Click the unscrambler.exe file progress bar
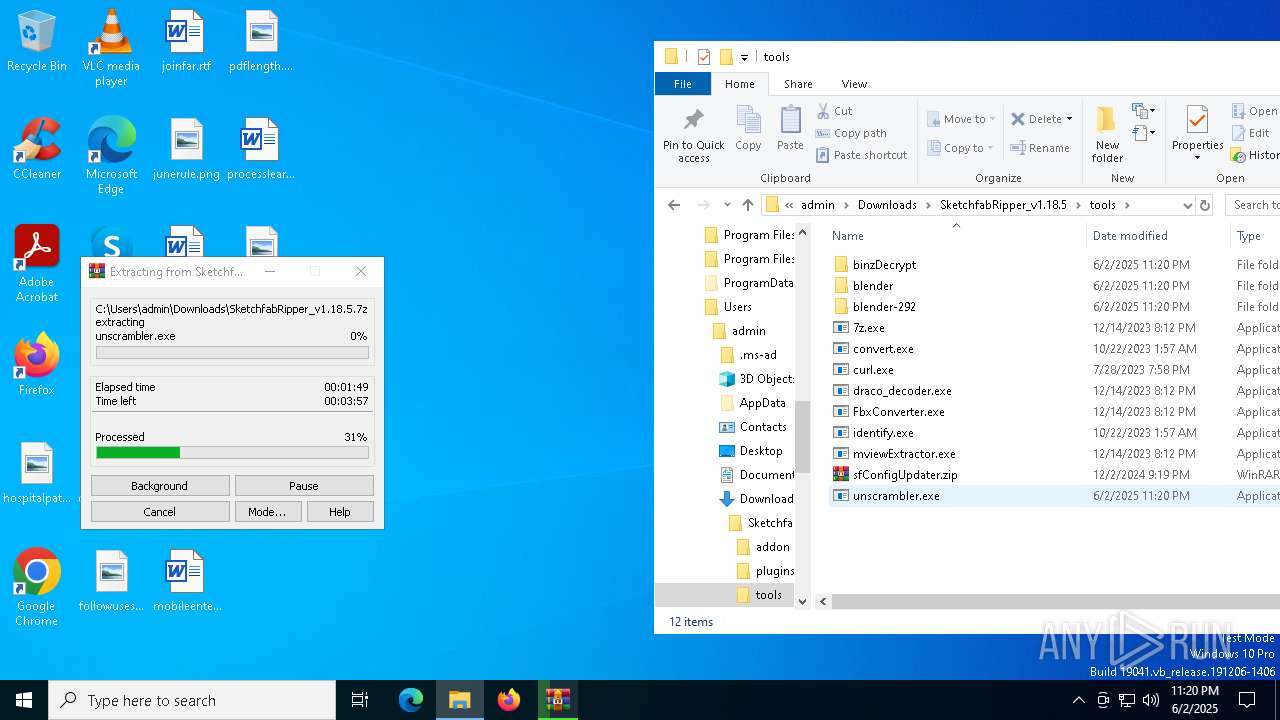The image size is (1280, 720). tap(232, 352)
